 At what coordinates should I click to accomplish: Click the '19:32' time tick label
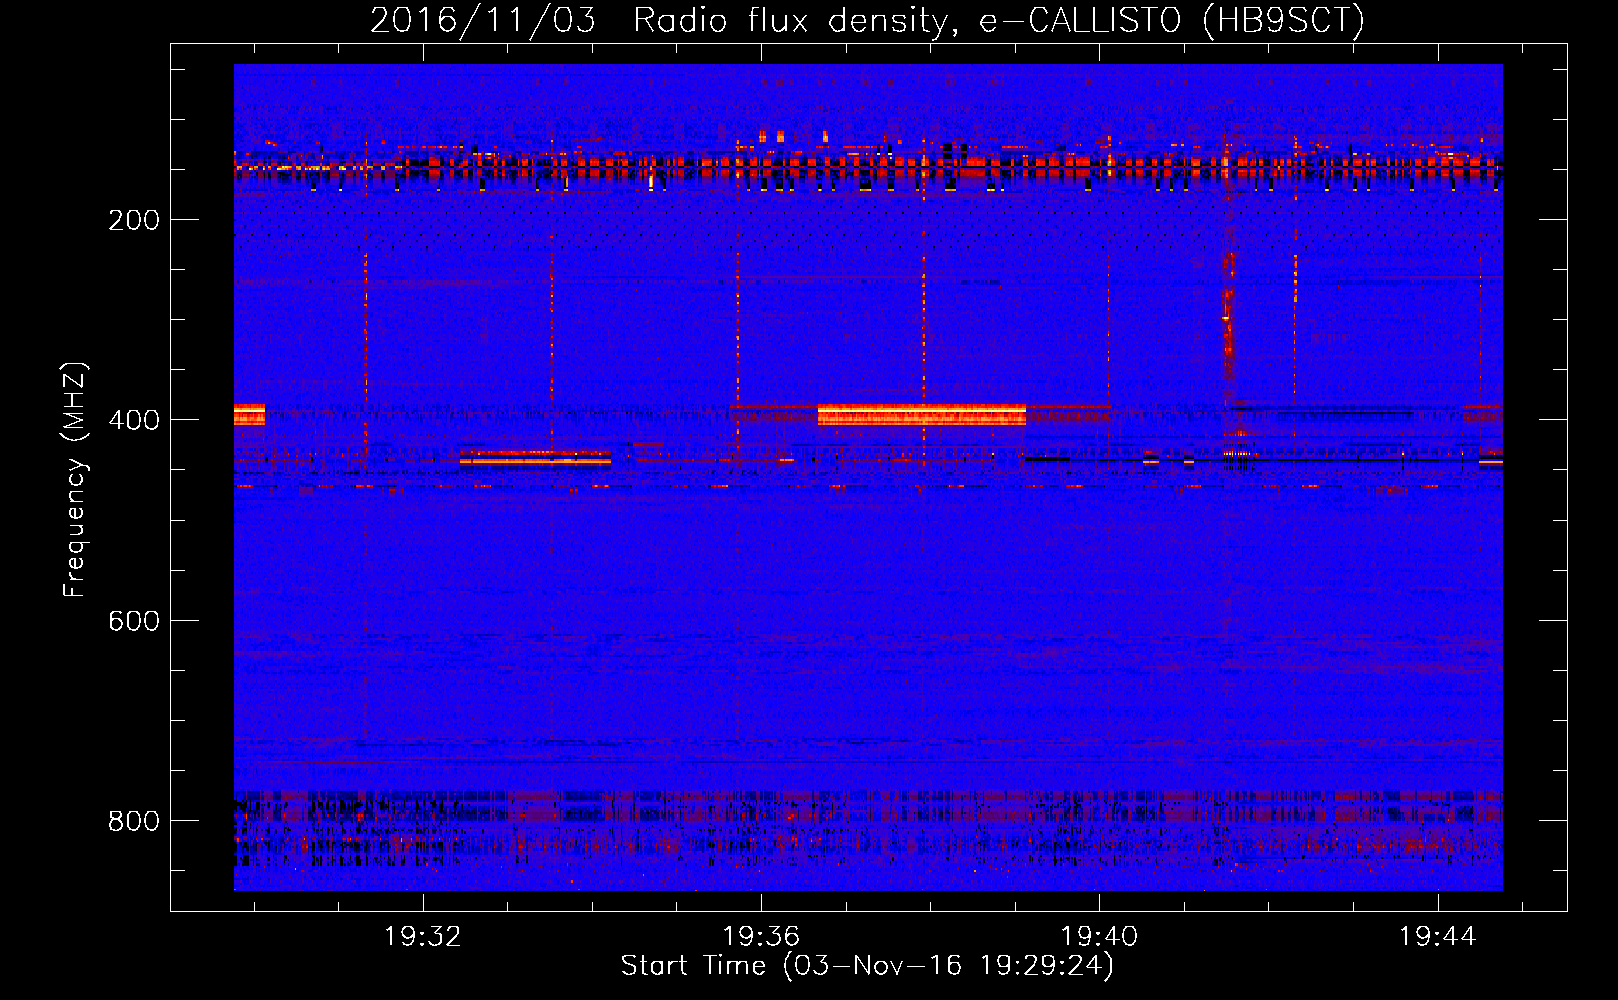point(423,937)
